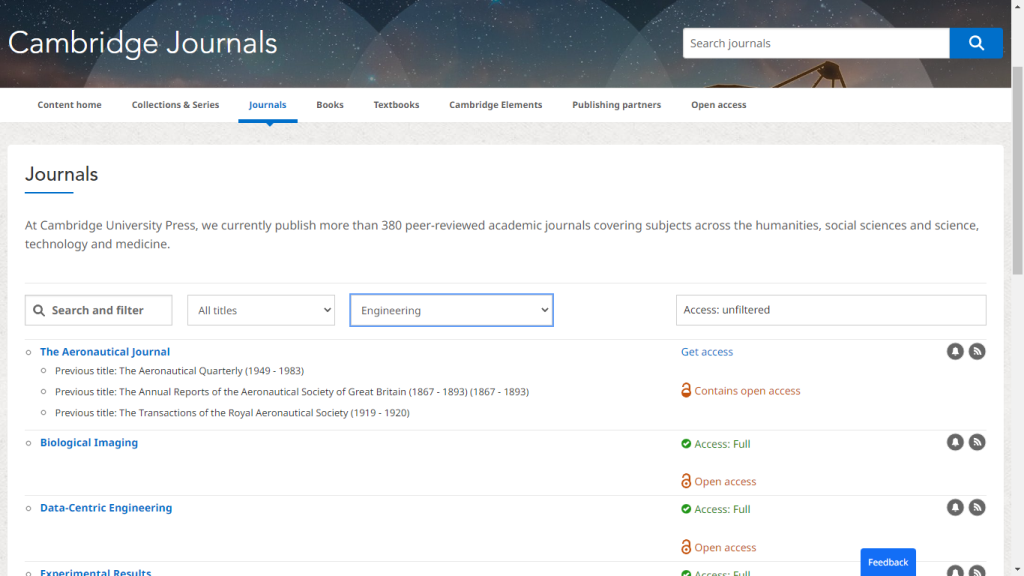The width and height of the screenshot is (1024, 576).
Task: Click Search and filter input box
Action: (99, 310)
